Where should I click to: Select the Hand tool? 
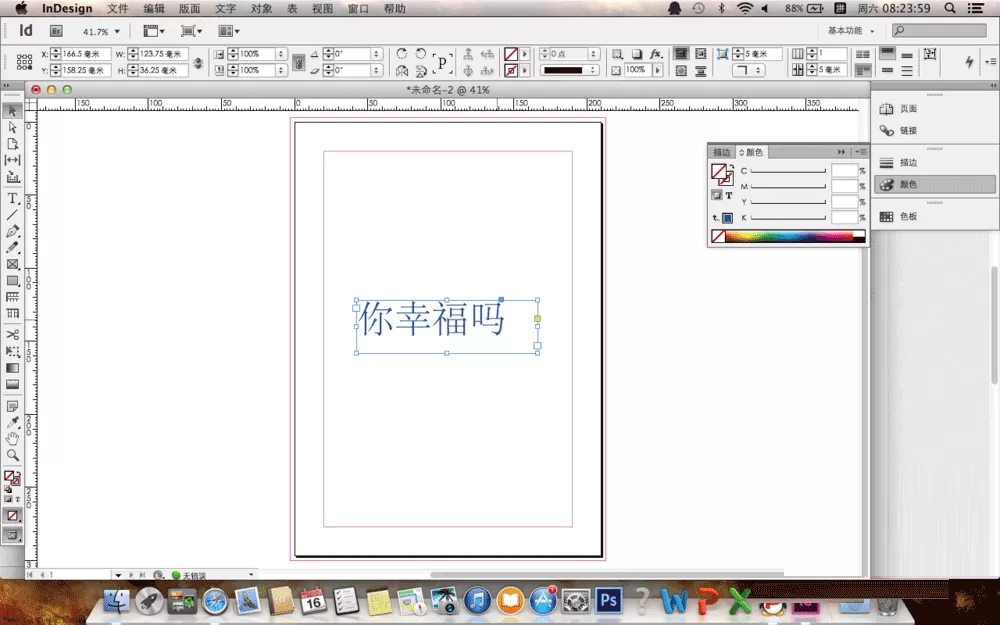12,439
